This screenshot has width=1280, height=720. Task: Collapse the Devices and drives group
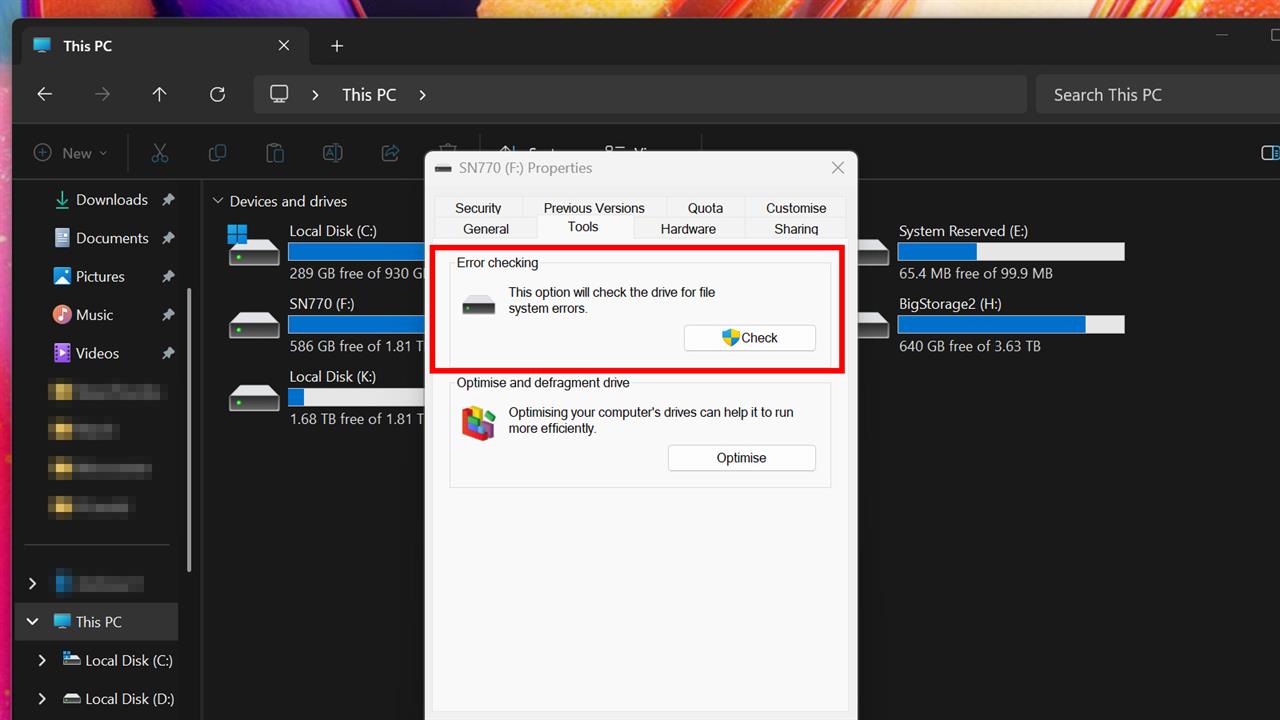pyautogui.click(x=218, y=201)
